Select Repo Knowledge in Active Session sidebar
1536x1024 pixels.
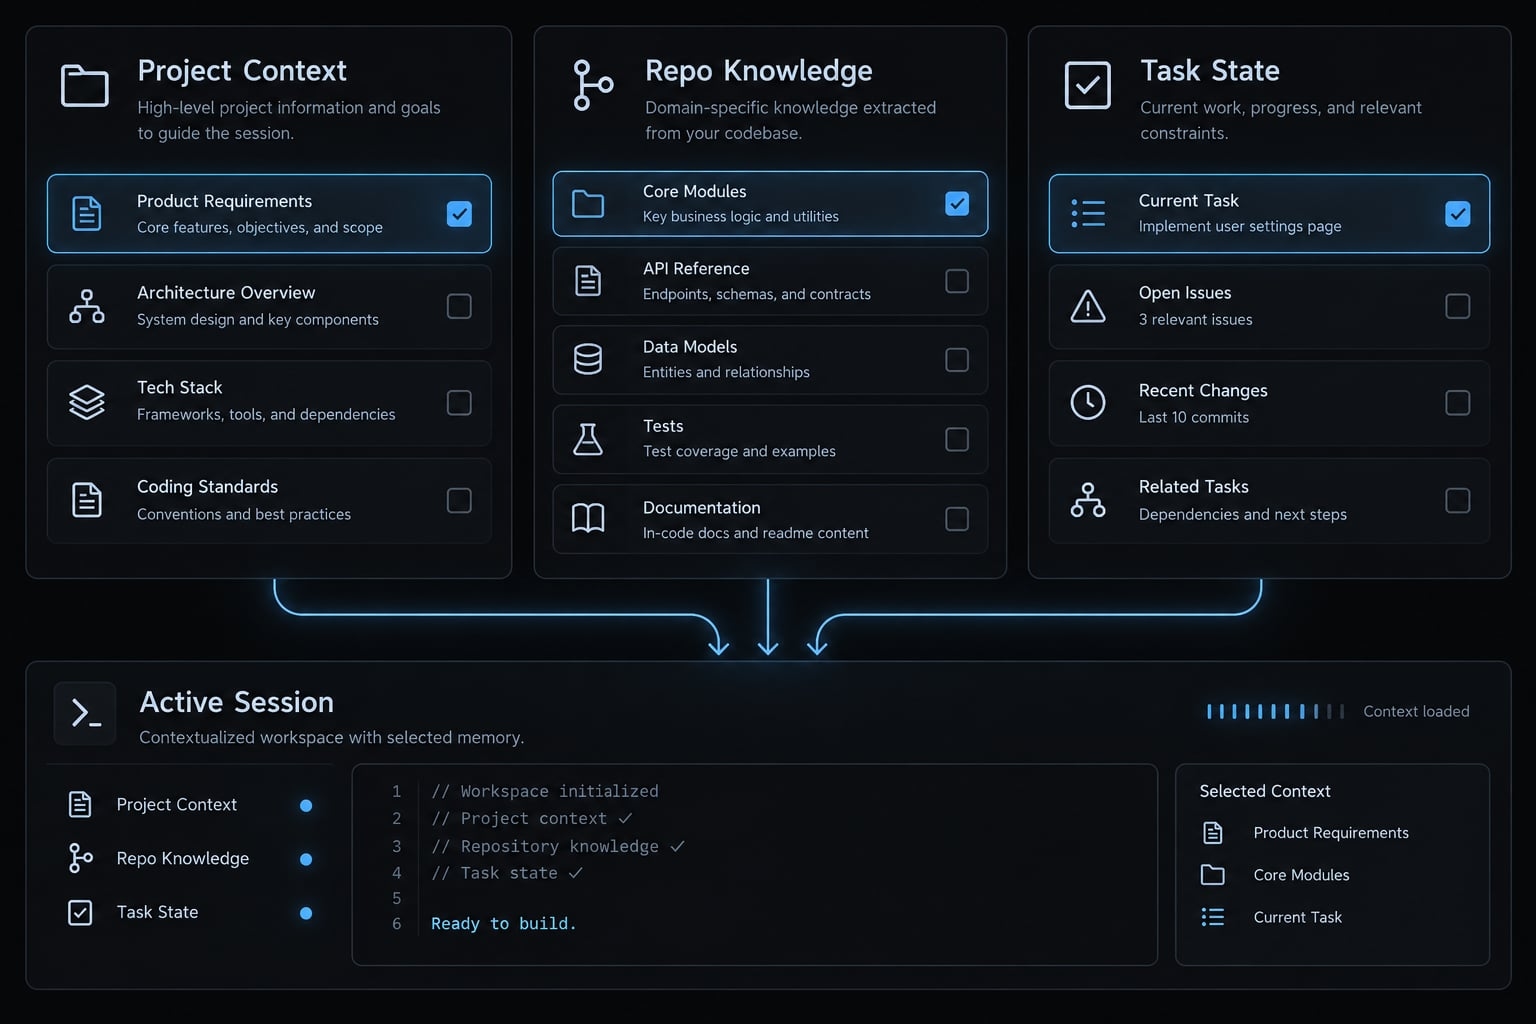tap(190, 858)
